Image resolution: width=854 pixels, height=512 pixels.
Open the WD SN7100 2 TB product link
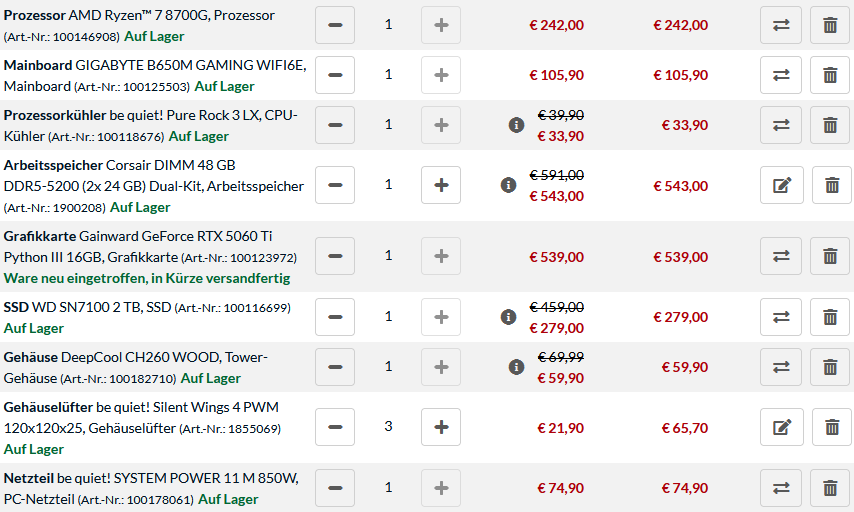102,307
